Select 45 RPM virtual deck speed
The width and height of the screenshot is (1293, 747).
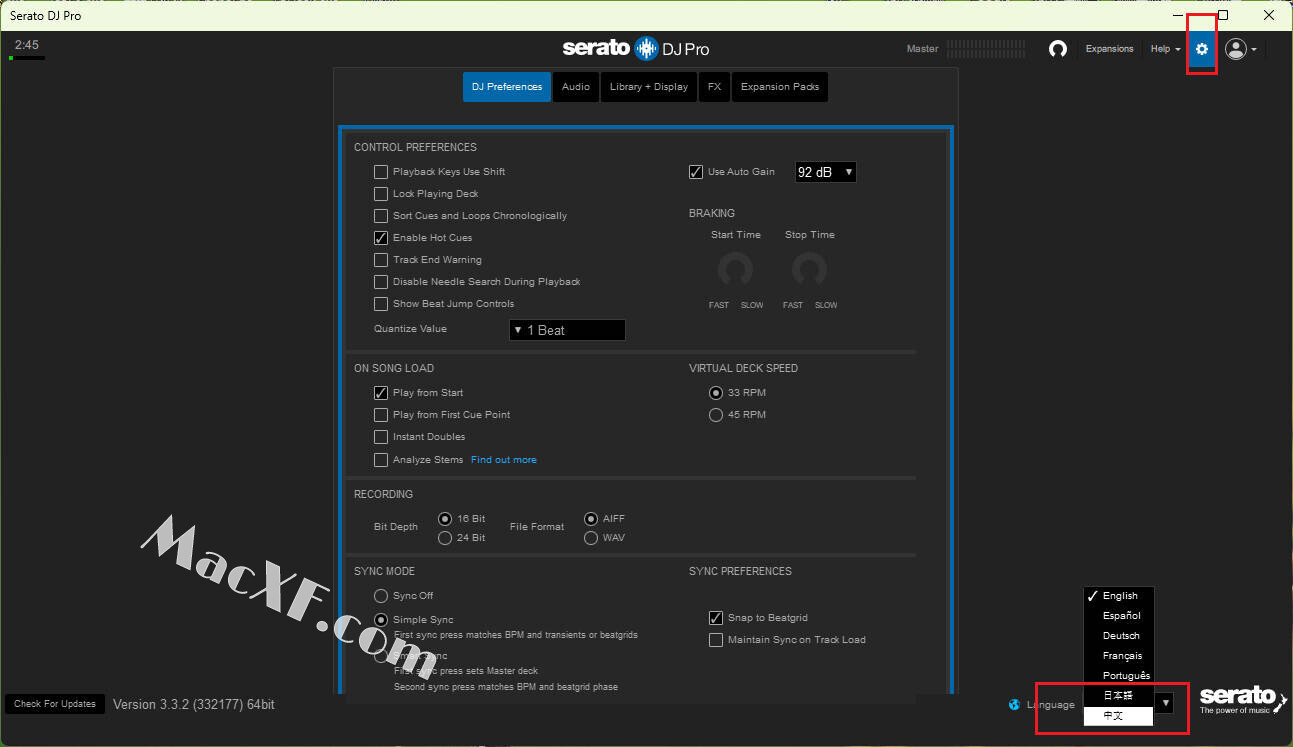pos(716,415)
